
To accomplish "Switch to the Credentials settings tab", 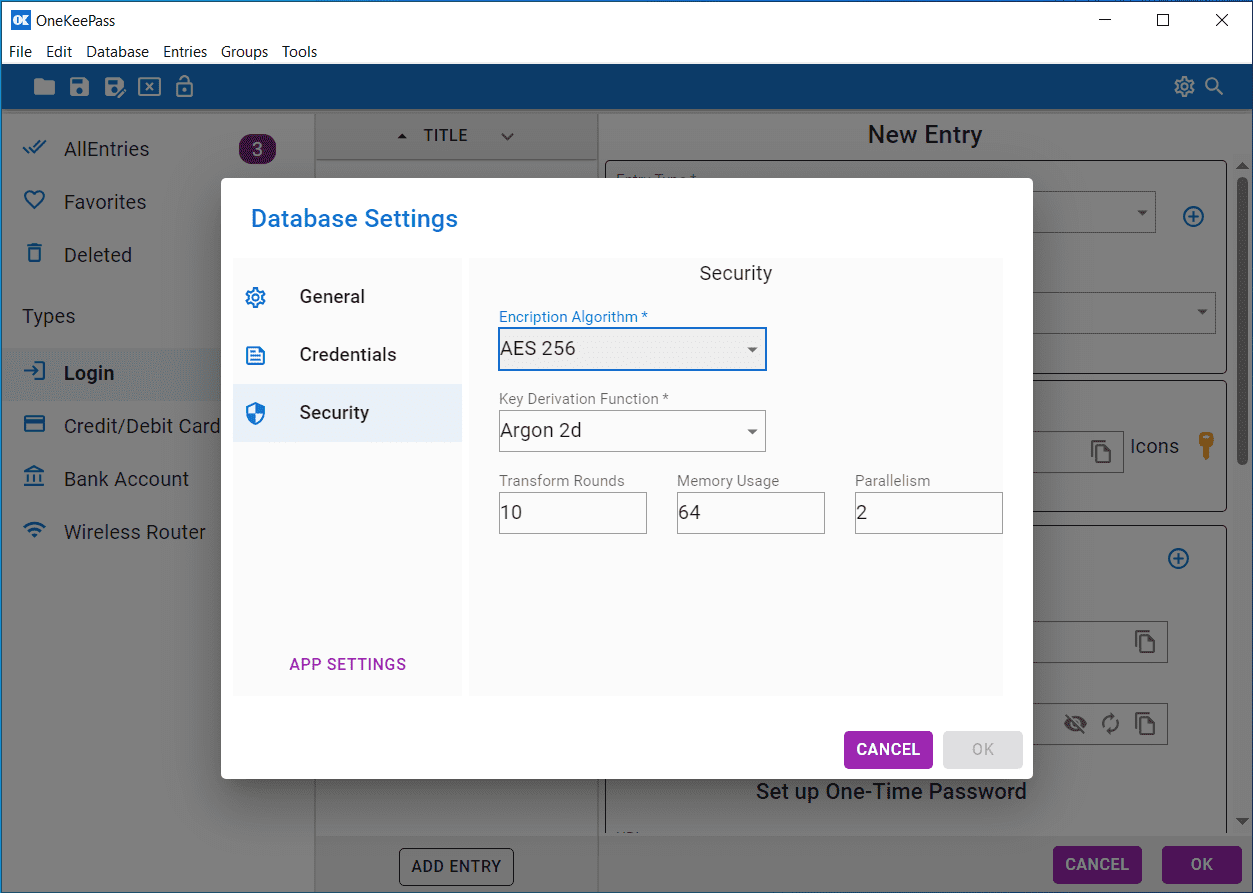I will 347,355.
